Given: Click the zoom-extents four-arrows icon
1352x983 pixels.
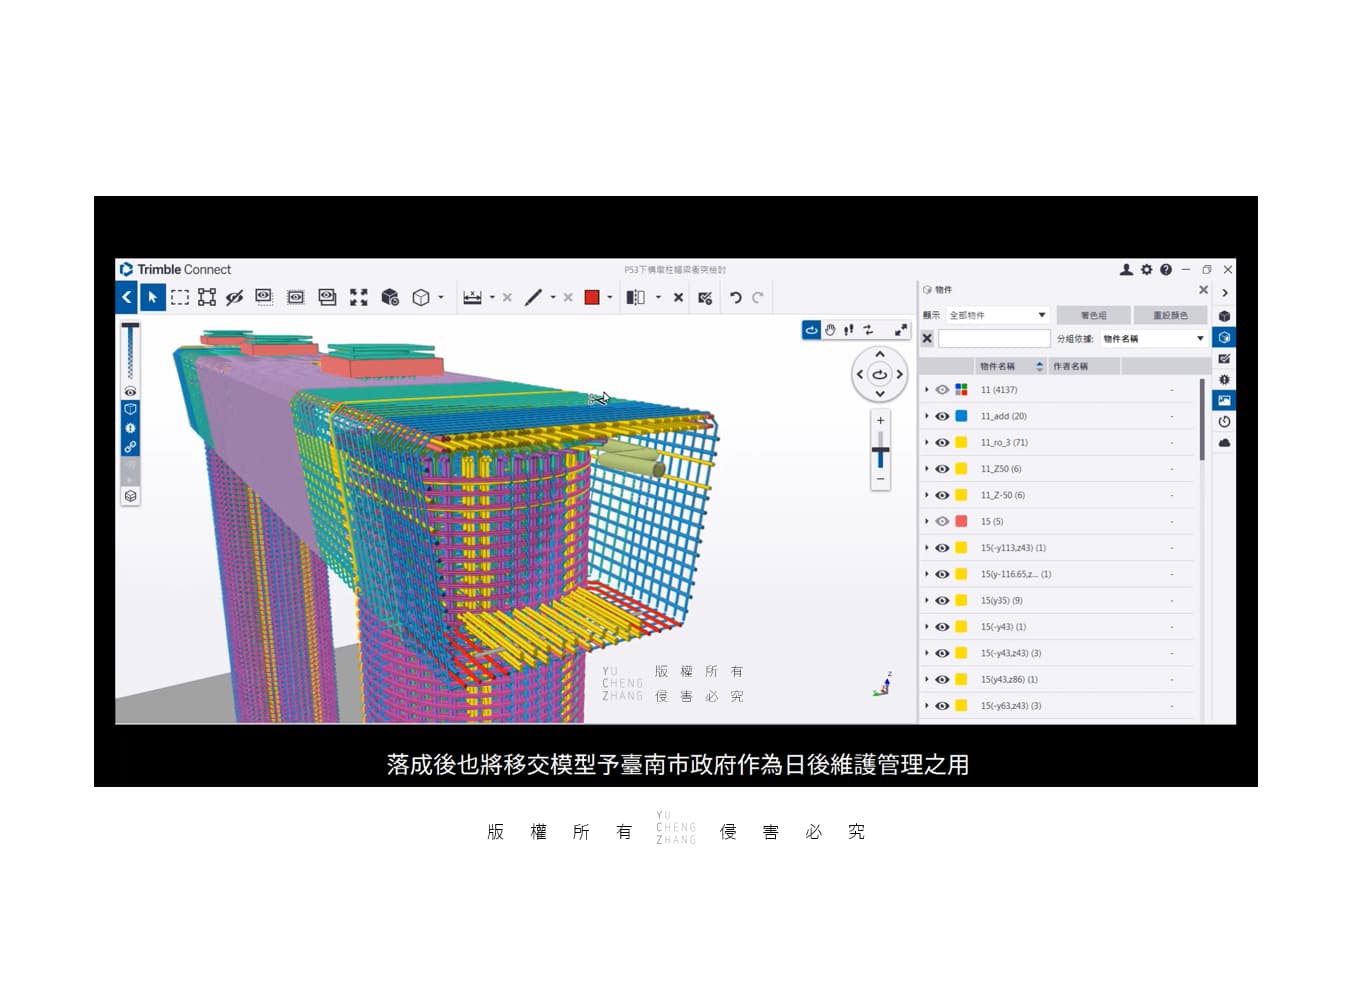Looking at the screenshot, I should click(x=359, y=297).
